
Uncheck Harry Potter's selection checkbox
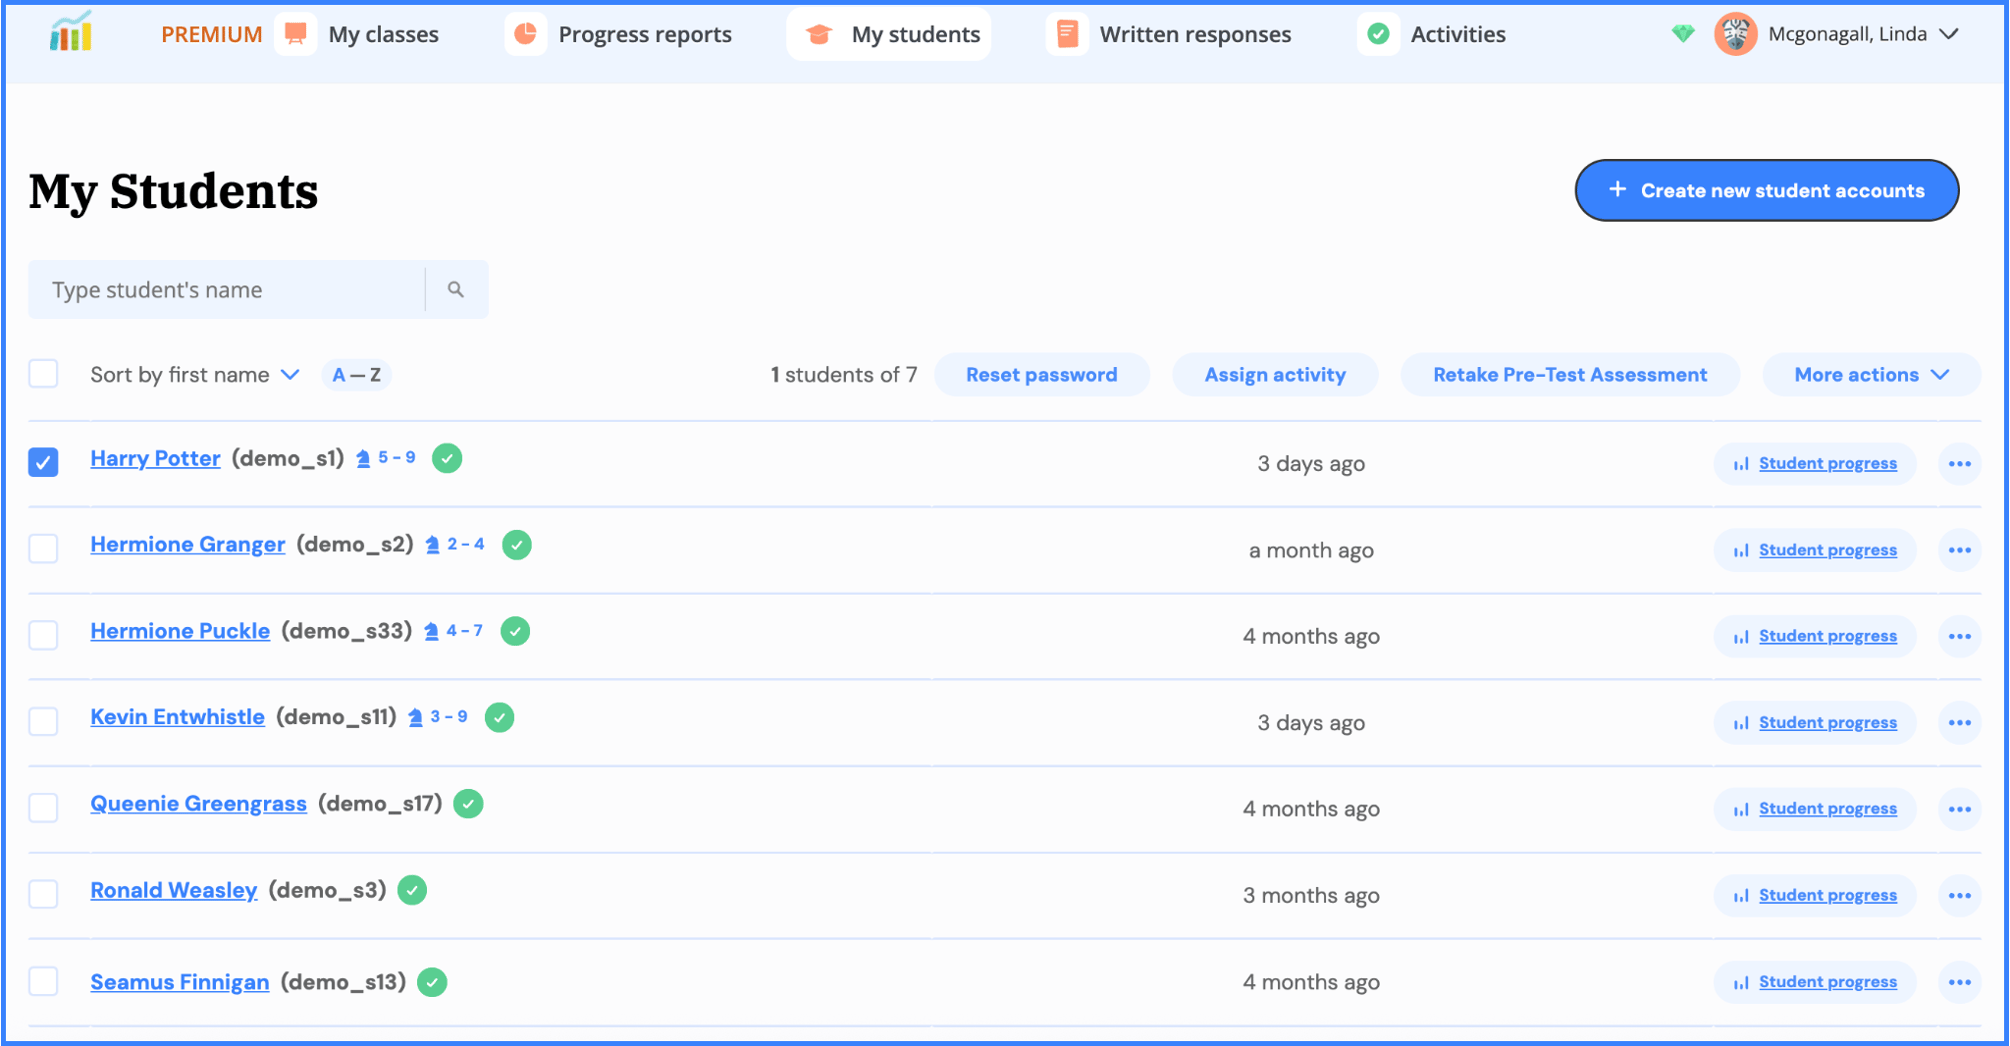pyautogui.click(x=43, y=462)
